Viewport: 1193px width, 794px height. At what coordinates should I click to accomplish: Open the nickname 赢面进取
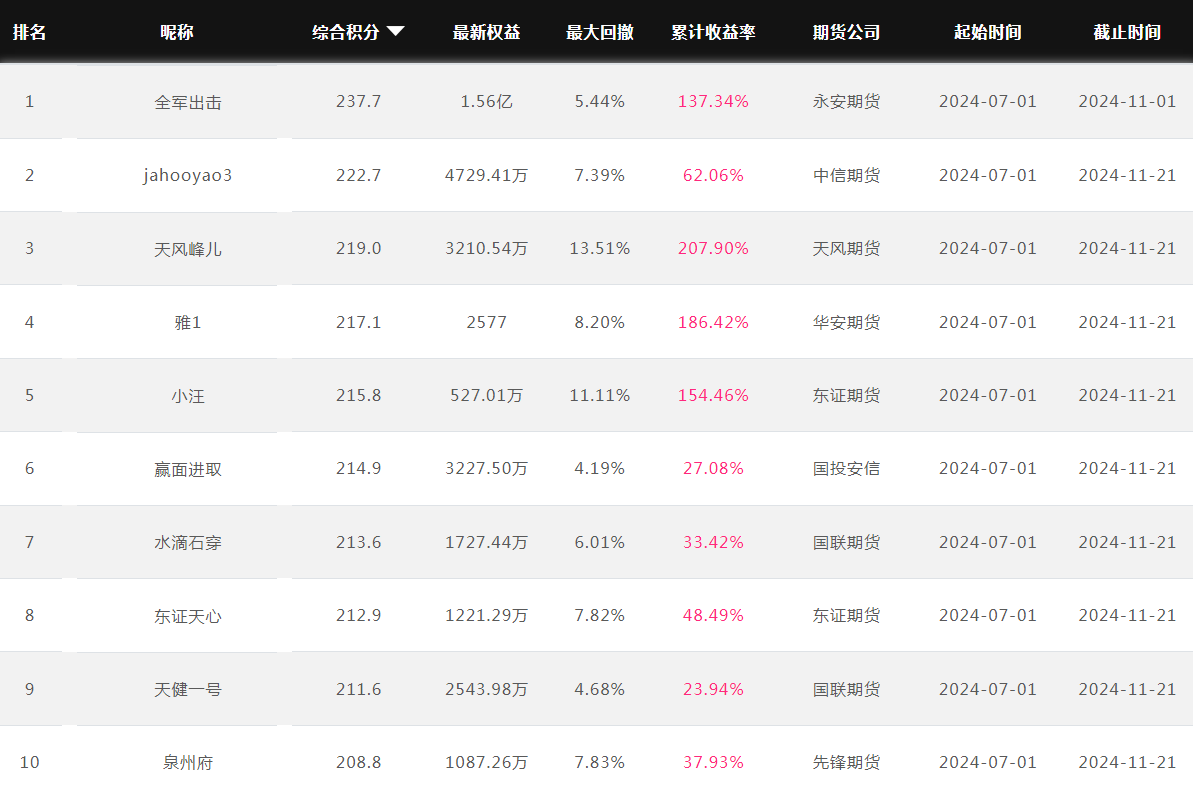(188, 469)
